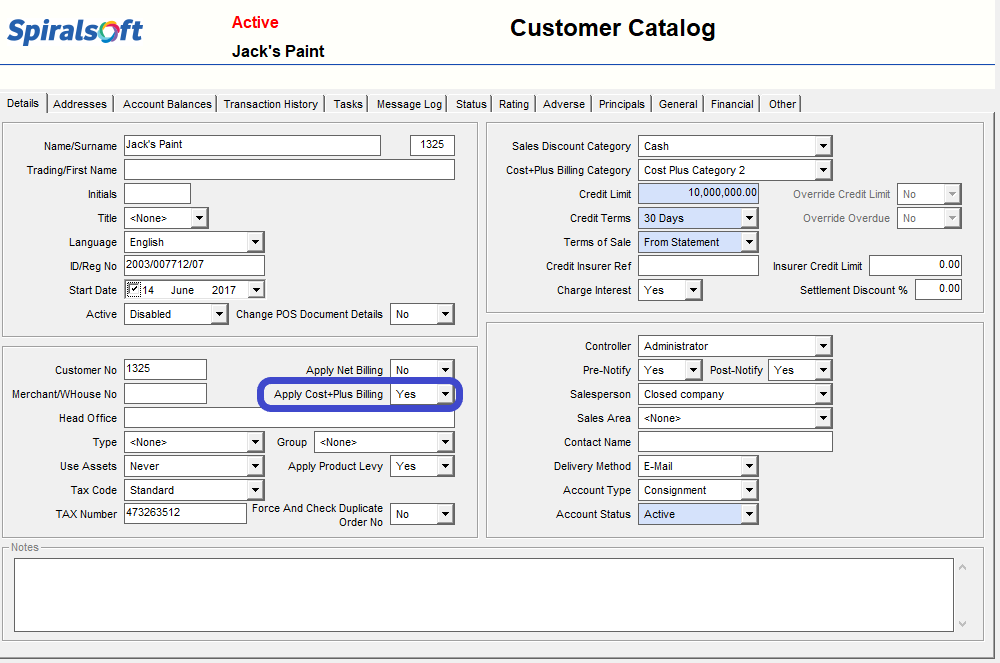Expand the Sales Discount Category dropdown
The height and width of the screenshot is (663, 1000).
tap(823, 146)
